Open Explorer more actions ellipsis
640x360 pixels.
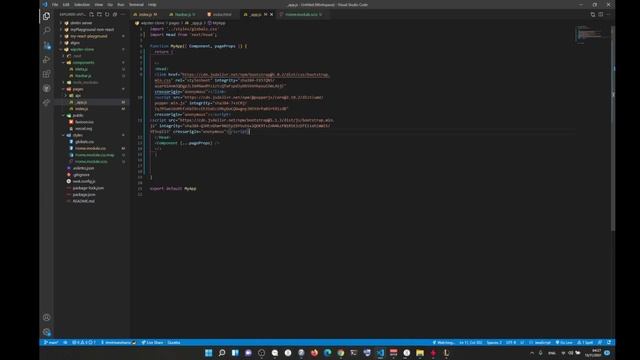122,14
